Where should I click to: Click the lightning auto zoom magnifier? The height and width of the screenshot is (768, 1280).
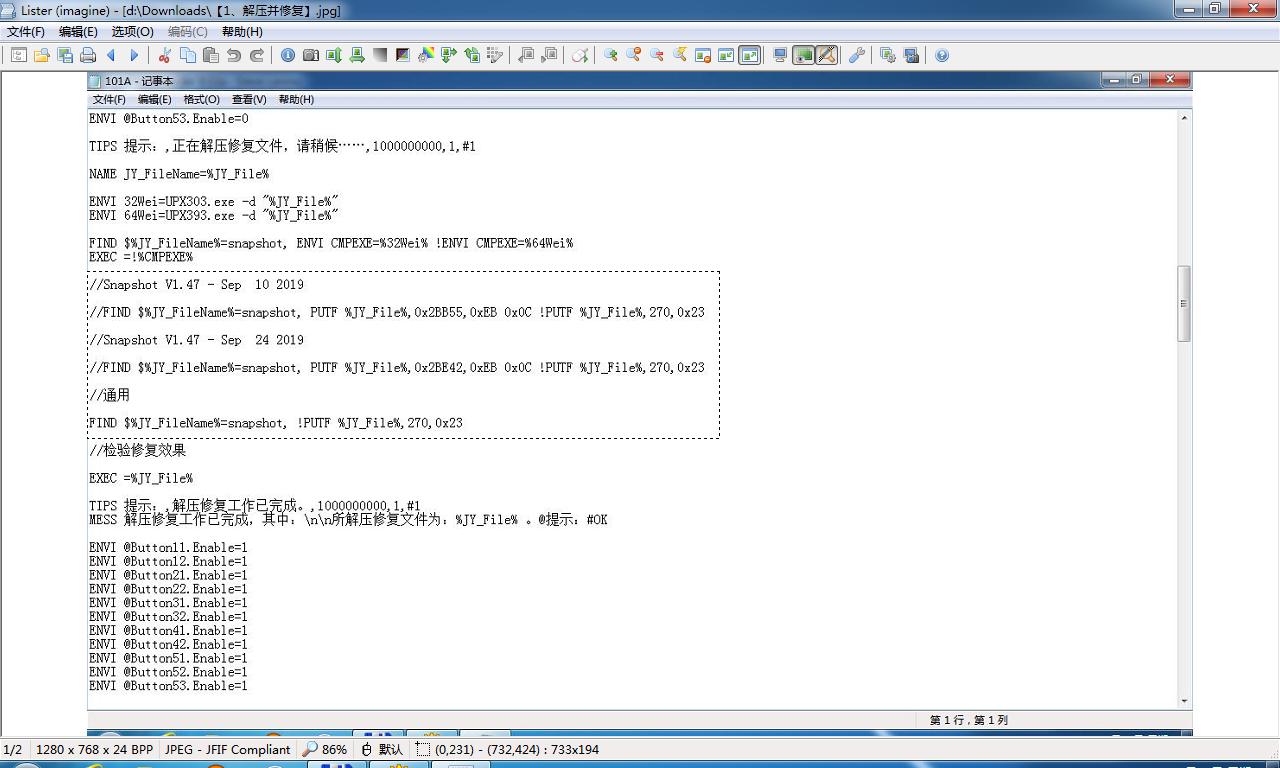(x=679, y=55)
